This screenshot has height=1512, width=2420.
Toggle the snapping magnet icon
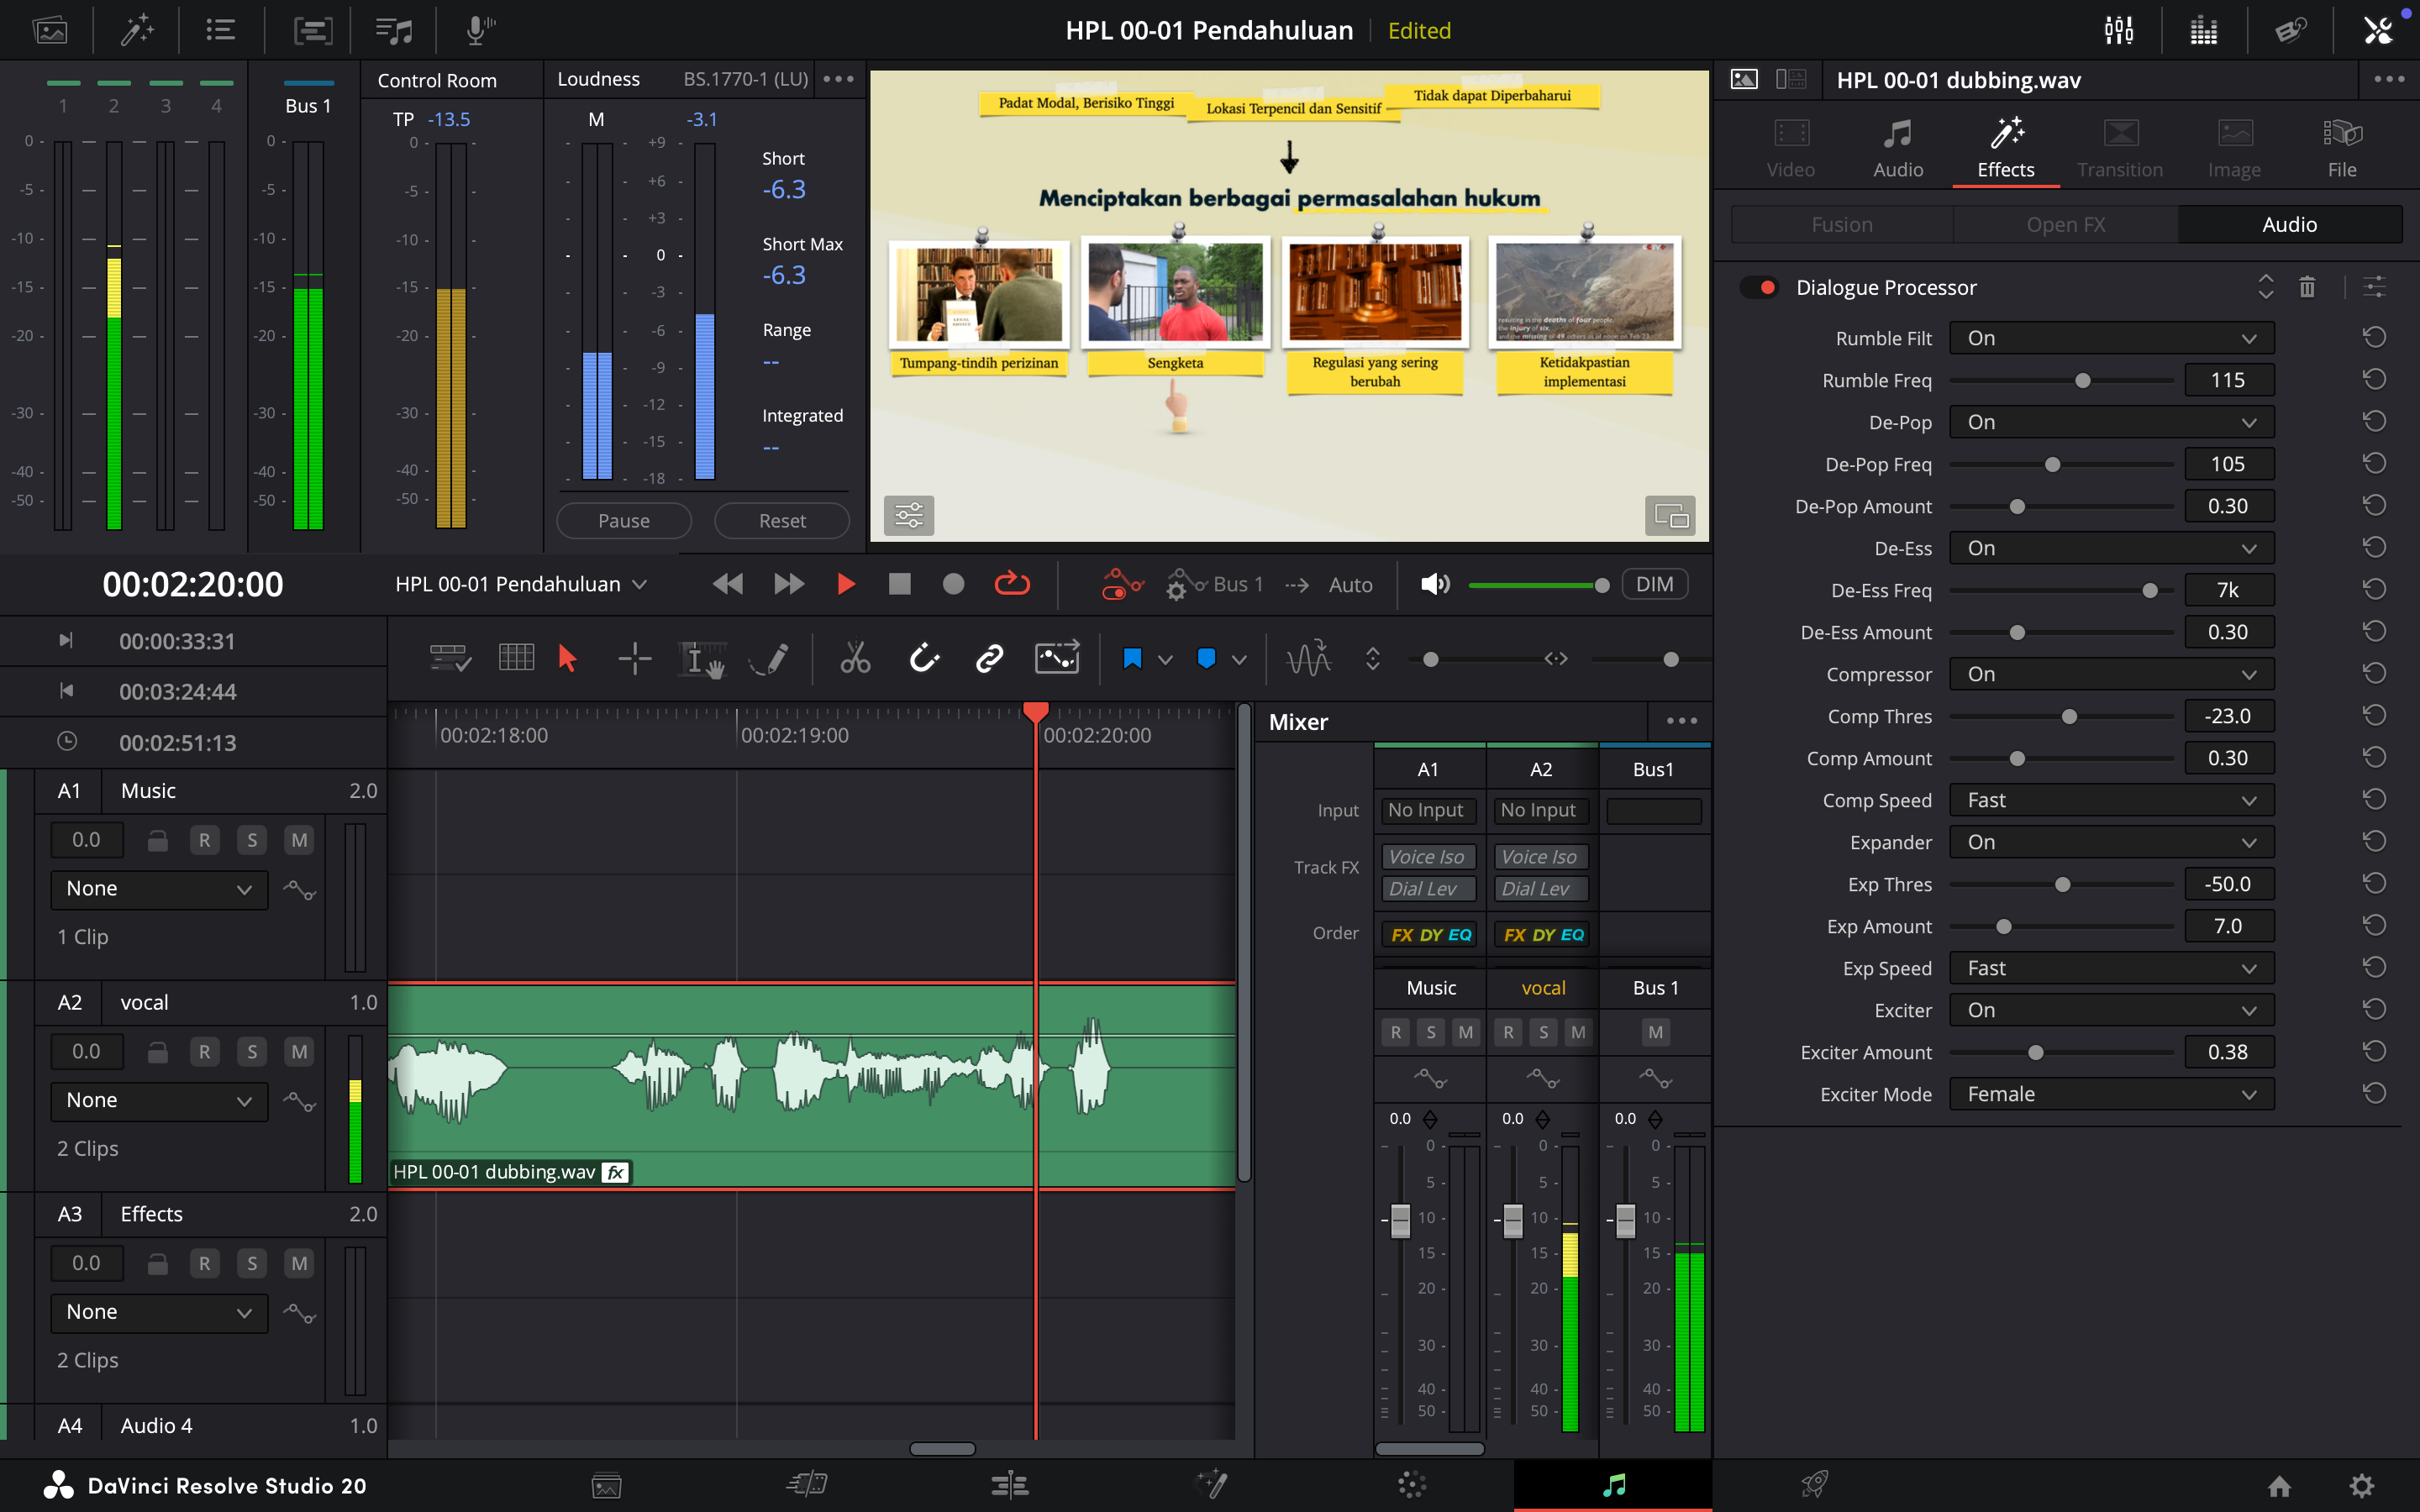924,659
